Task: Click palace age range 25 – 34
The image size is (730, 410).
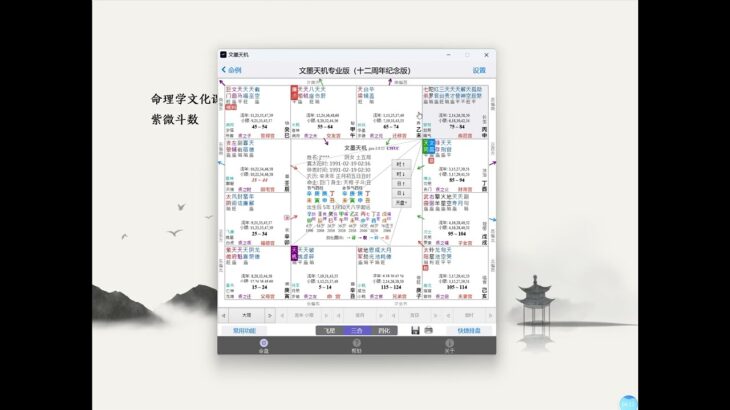Action: point(259,234)
